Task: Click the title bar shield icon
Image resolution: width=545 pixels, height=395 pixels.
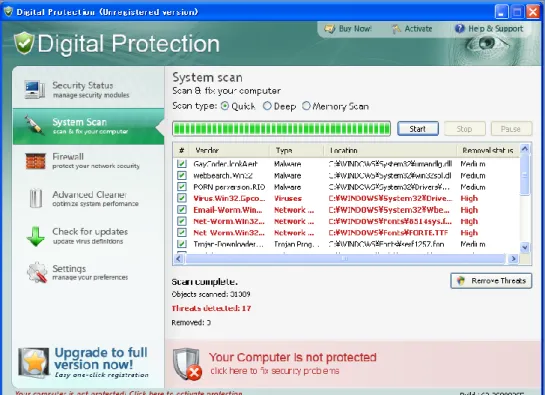Action: [8, 11]
